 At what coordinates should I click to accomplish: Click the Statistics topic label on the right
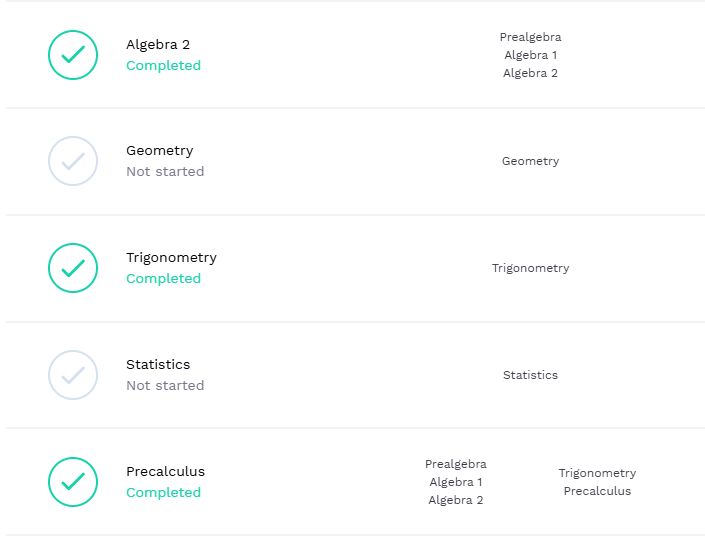(530, 375)
